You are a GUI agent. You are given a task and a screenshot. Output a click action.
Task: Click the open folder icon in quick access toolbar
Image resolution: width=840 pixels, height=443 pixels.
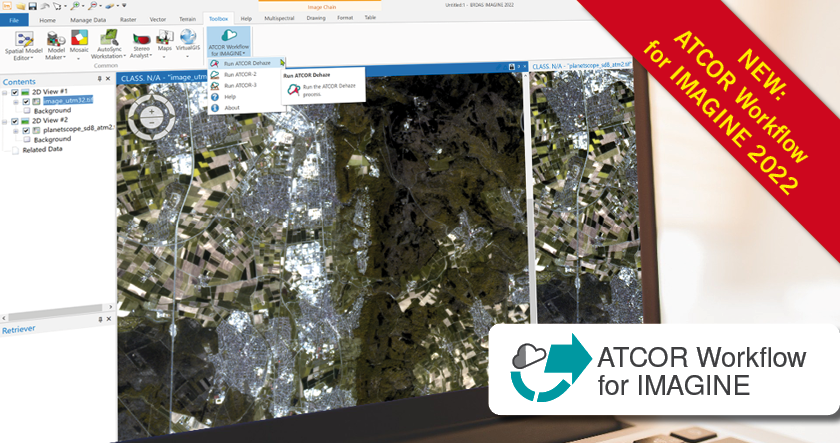[x=20, y=6]
